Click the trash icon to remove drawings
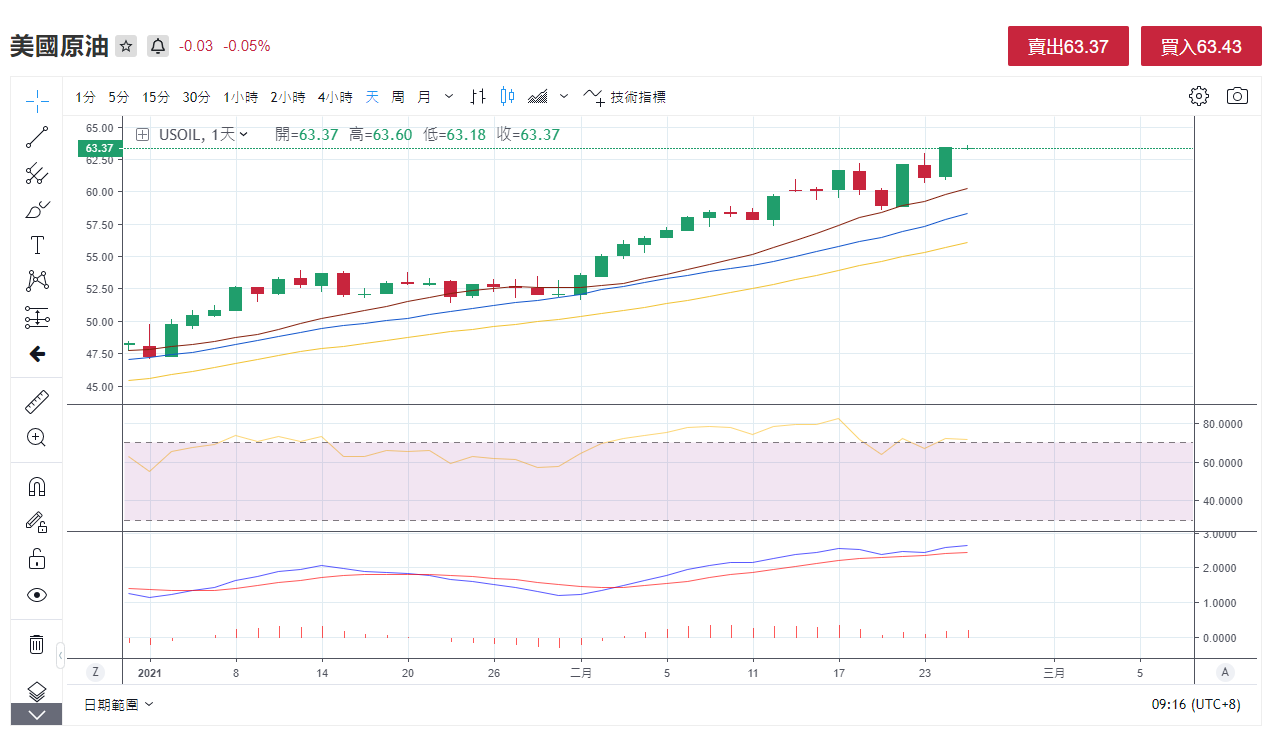 (37, 644)
